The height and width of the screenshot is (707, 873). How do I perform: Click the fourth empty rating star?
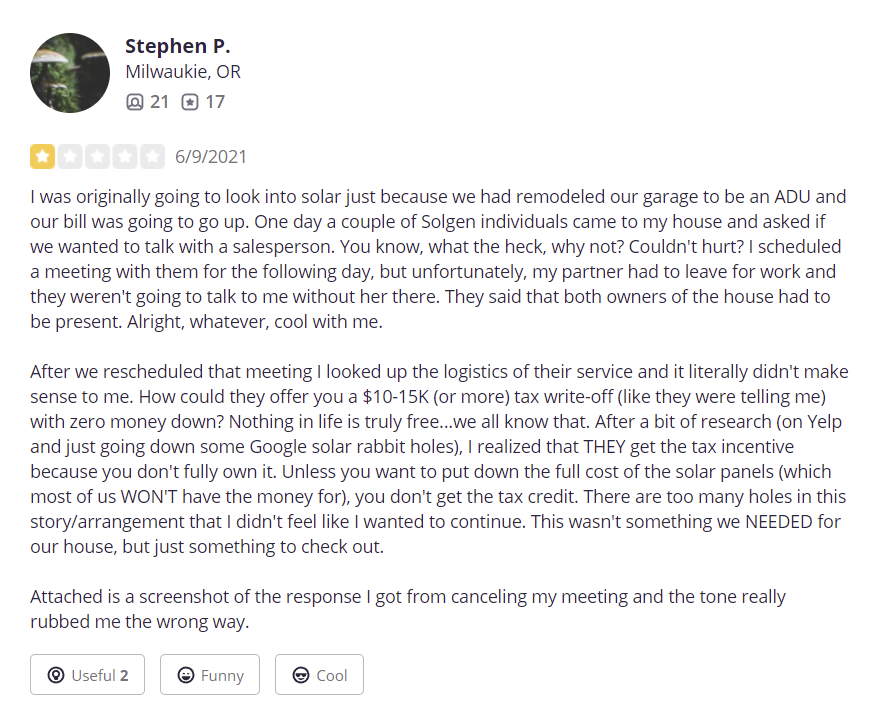[x=125, y=156]
